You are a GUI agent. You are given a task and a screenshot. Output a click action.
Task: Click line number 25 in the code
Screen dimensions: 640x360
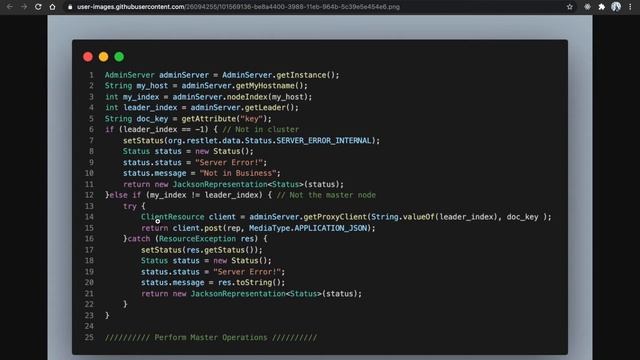point(89,338)
